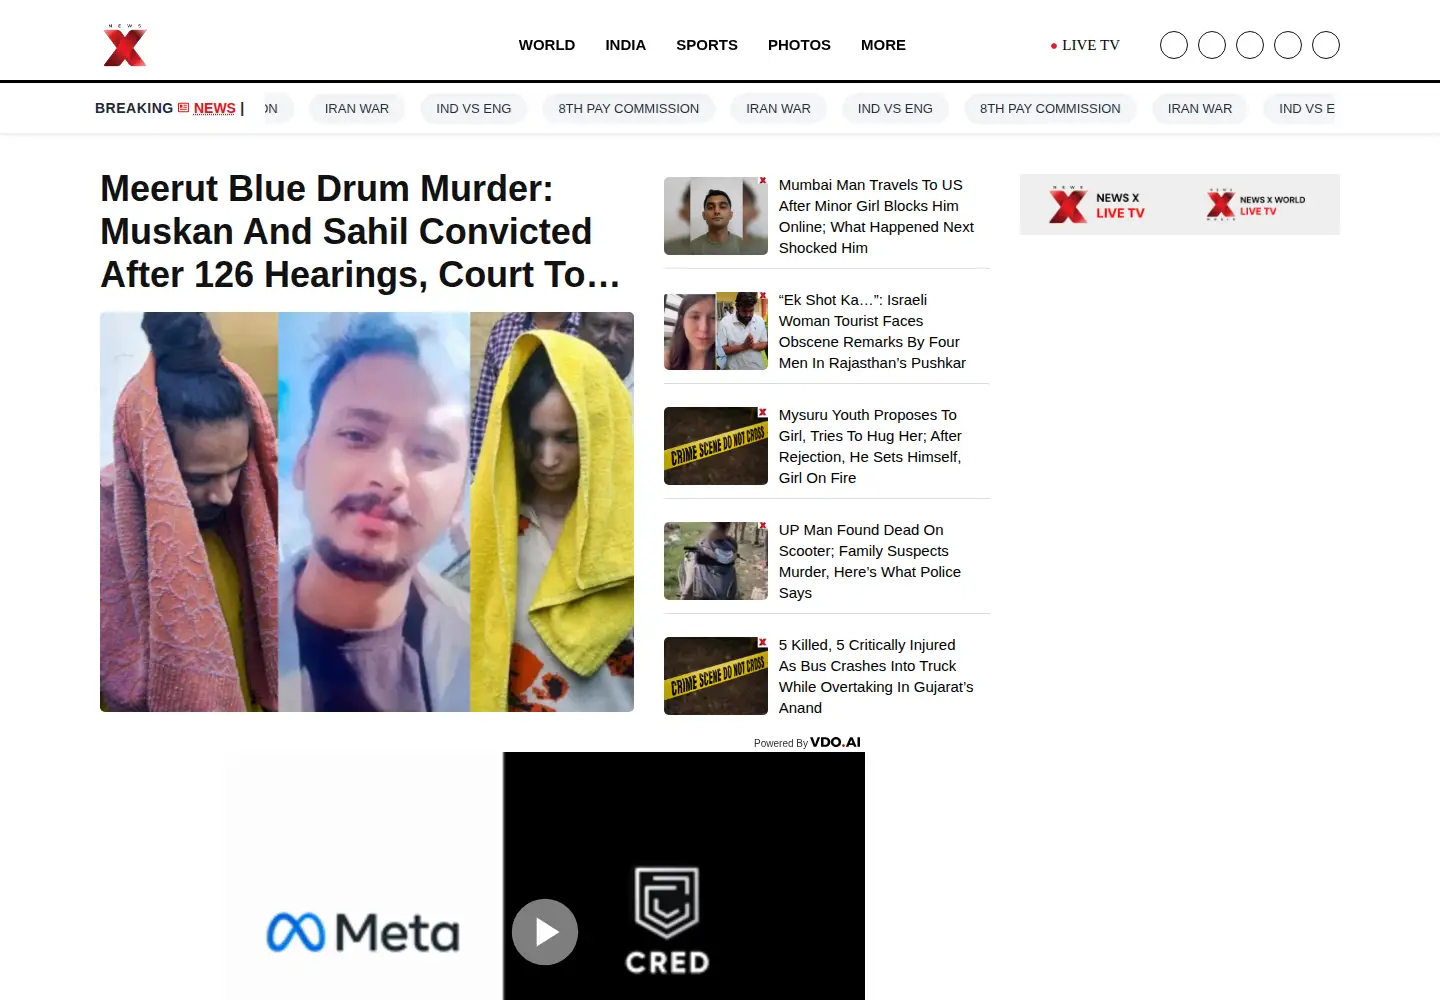Click the NewsX red X logo

(x=125, y=45)
